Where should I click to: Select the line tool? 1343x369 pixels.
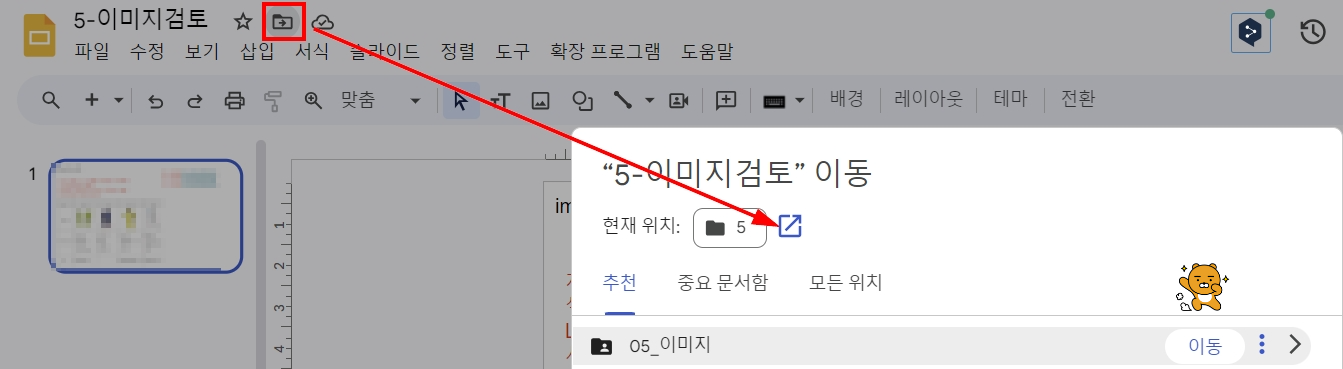pos(623,100)
